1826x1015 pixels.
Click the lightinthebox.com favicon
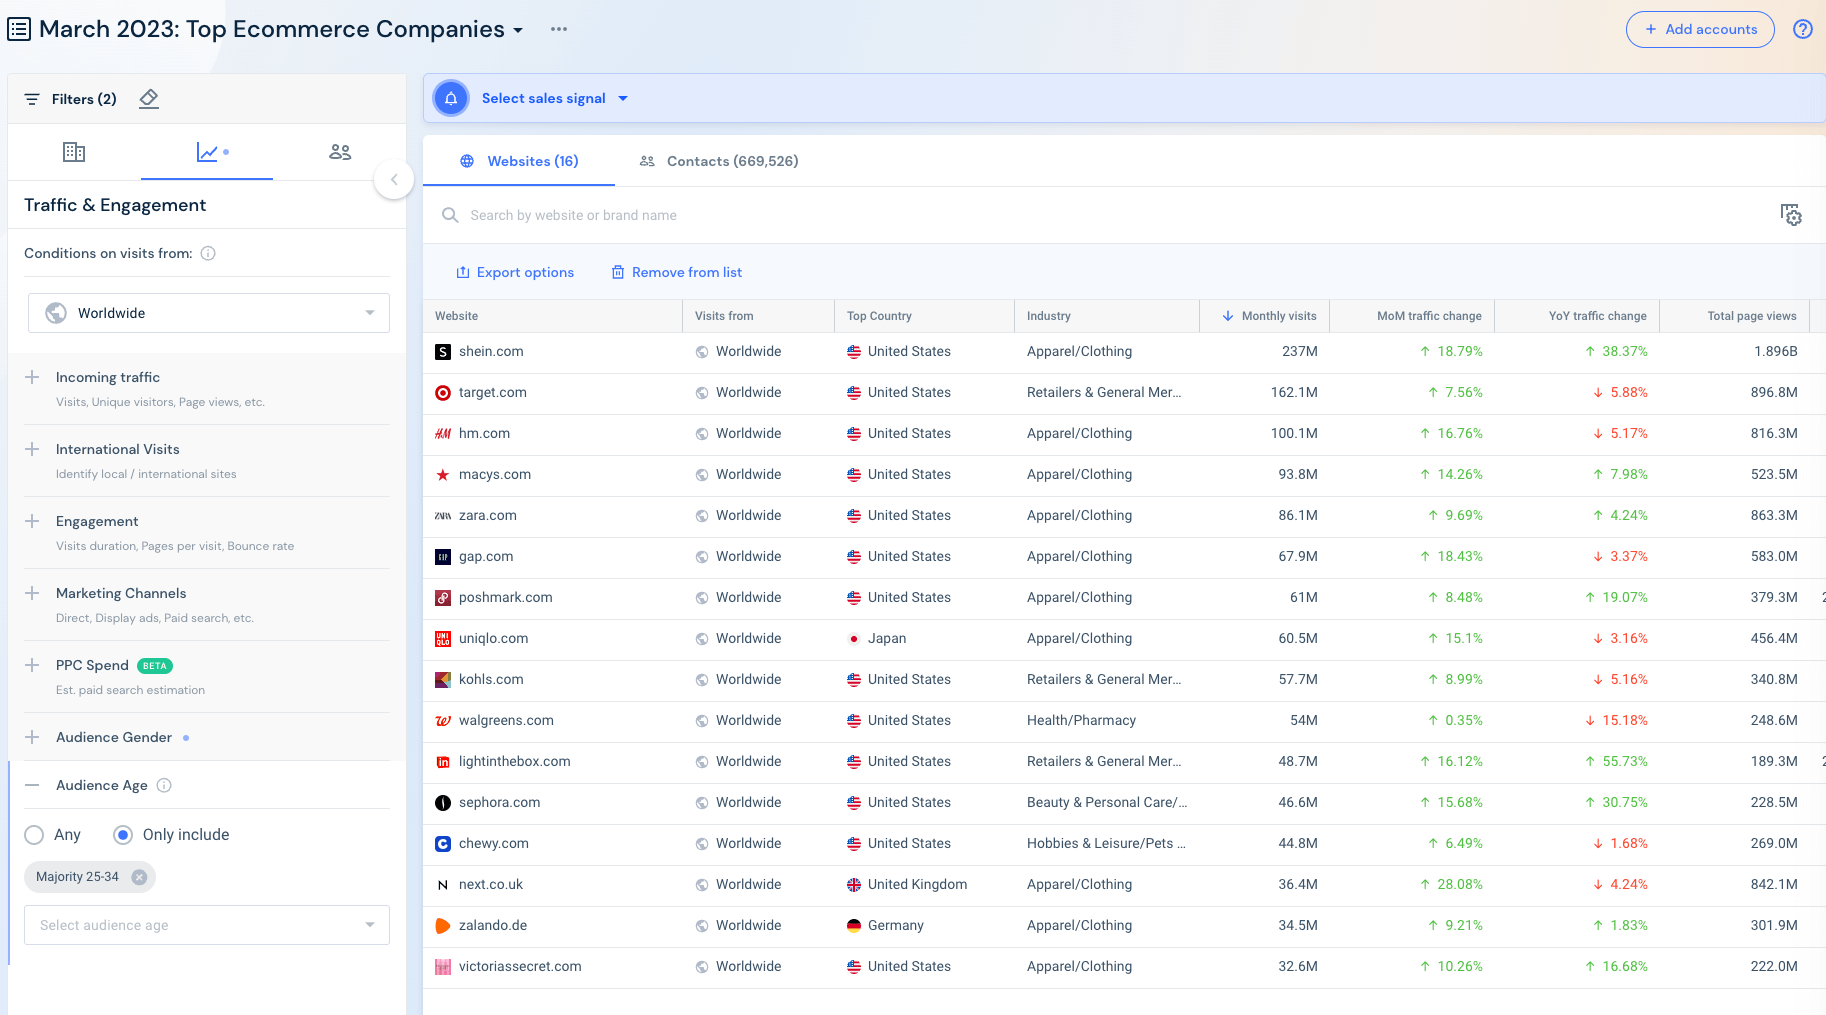click(x=443, y=762)
